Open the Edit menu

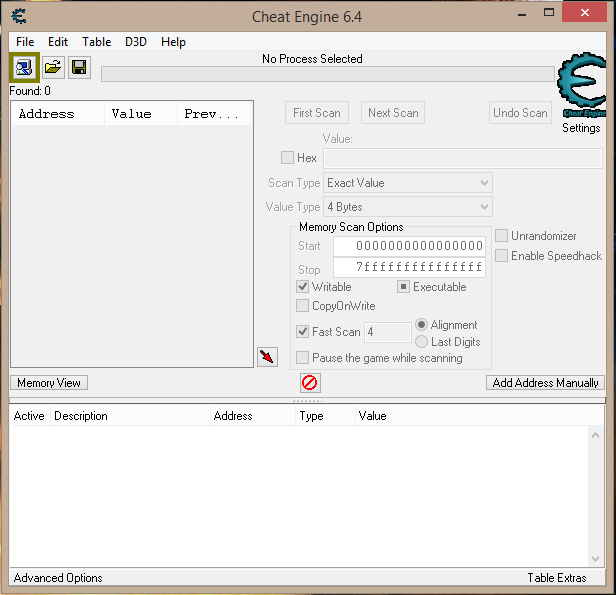point(58,42)
